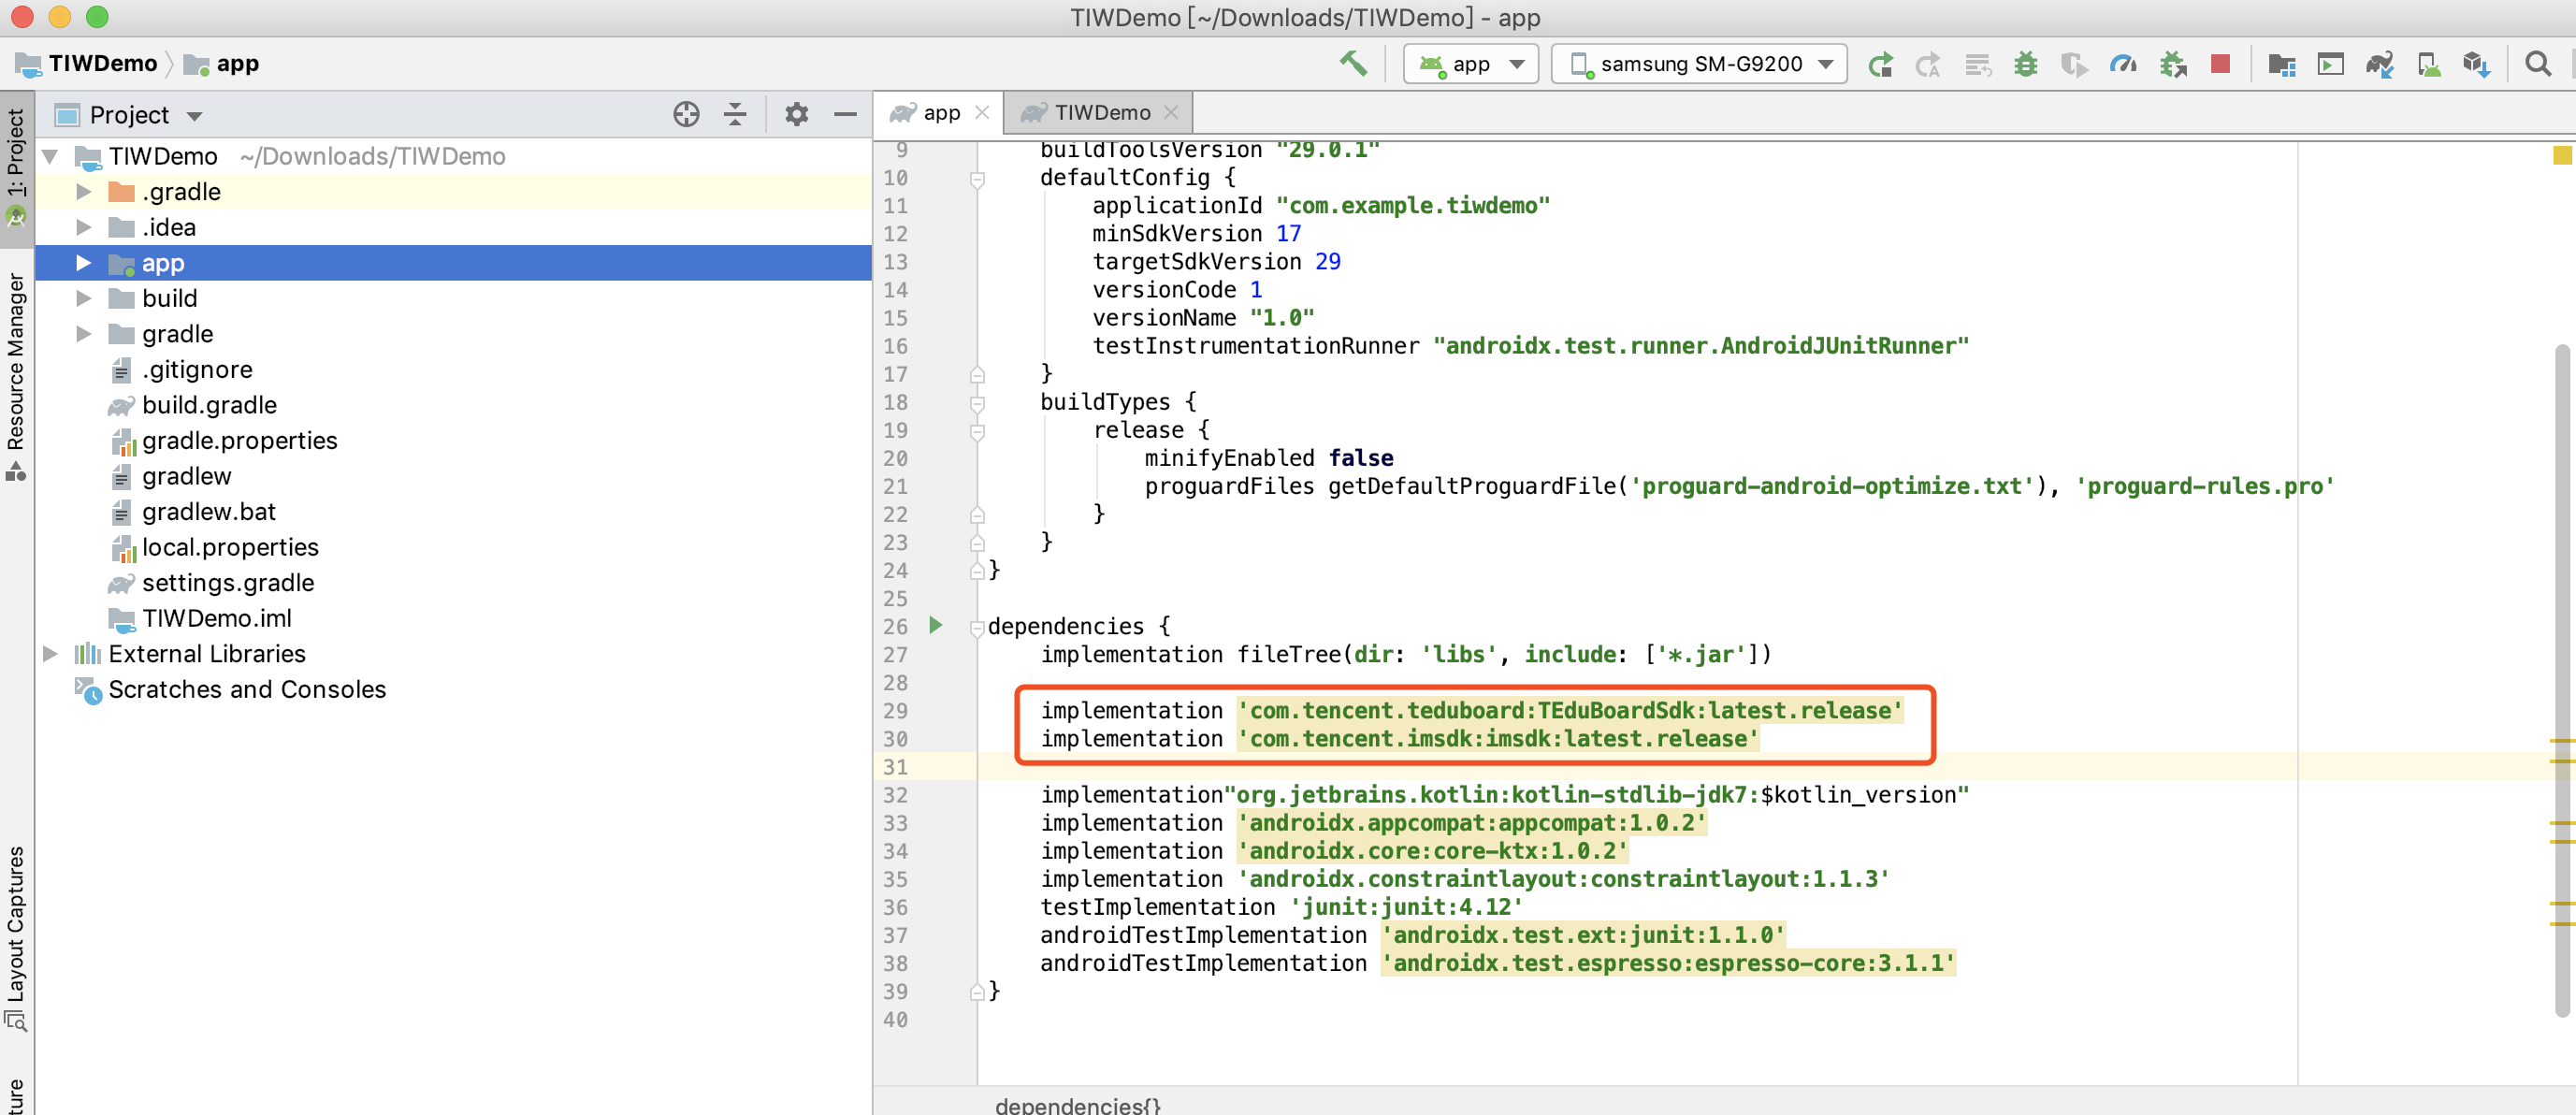Click the Apply Code Changes icon
This screenshot has width=2576, height=1115.
tap(1977, 64)
